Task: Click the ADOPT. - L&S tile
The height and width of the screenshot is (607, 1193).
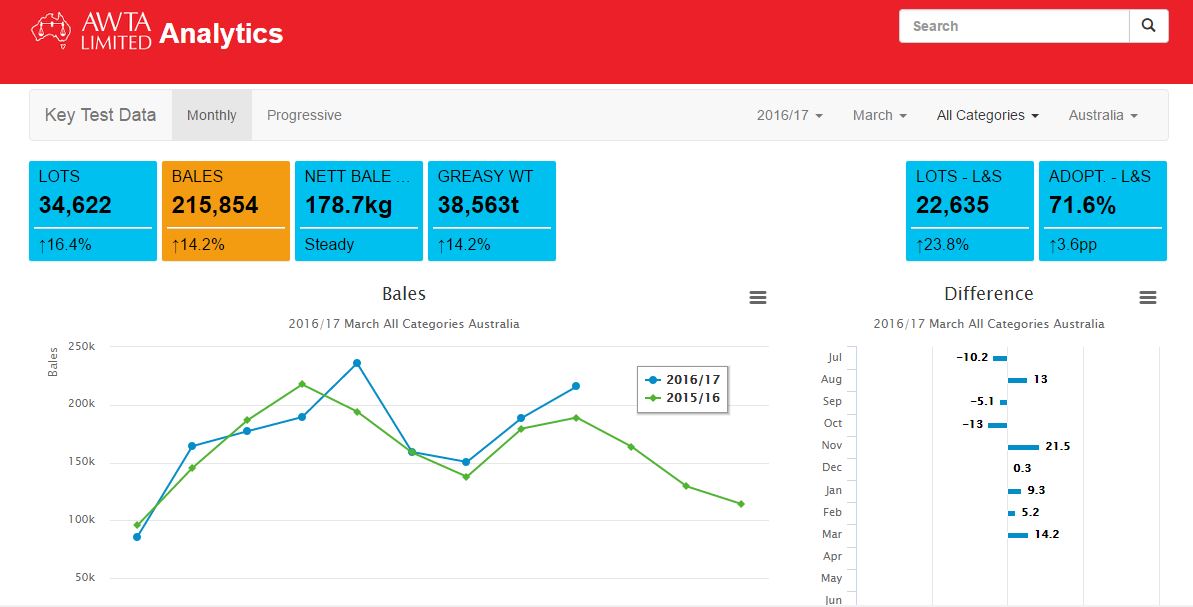Action: point(1103,210)
